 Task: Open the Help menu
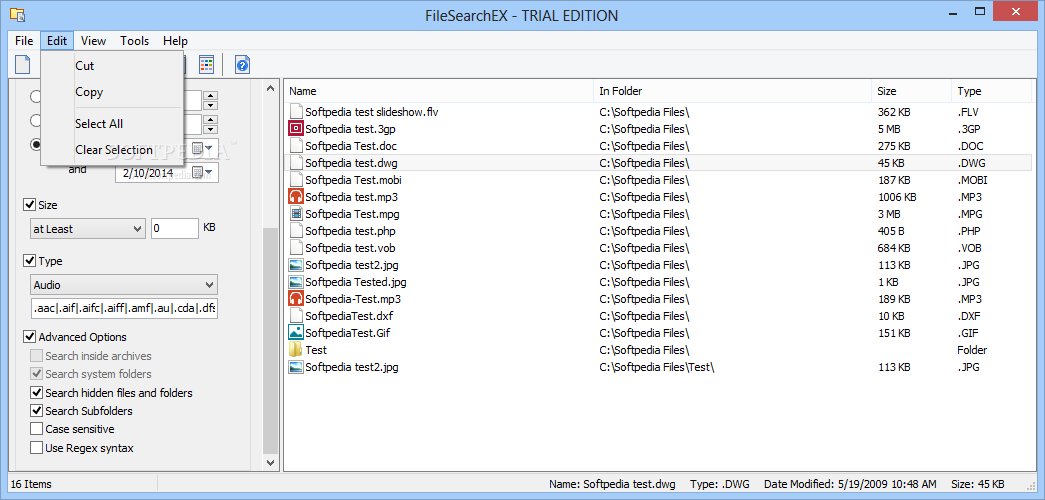click(175, 41)
